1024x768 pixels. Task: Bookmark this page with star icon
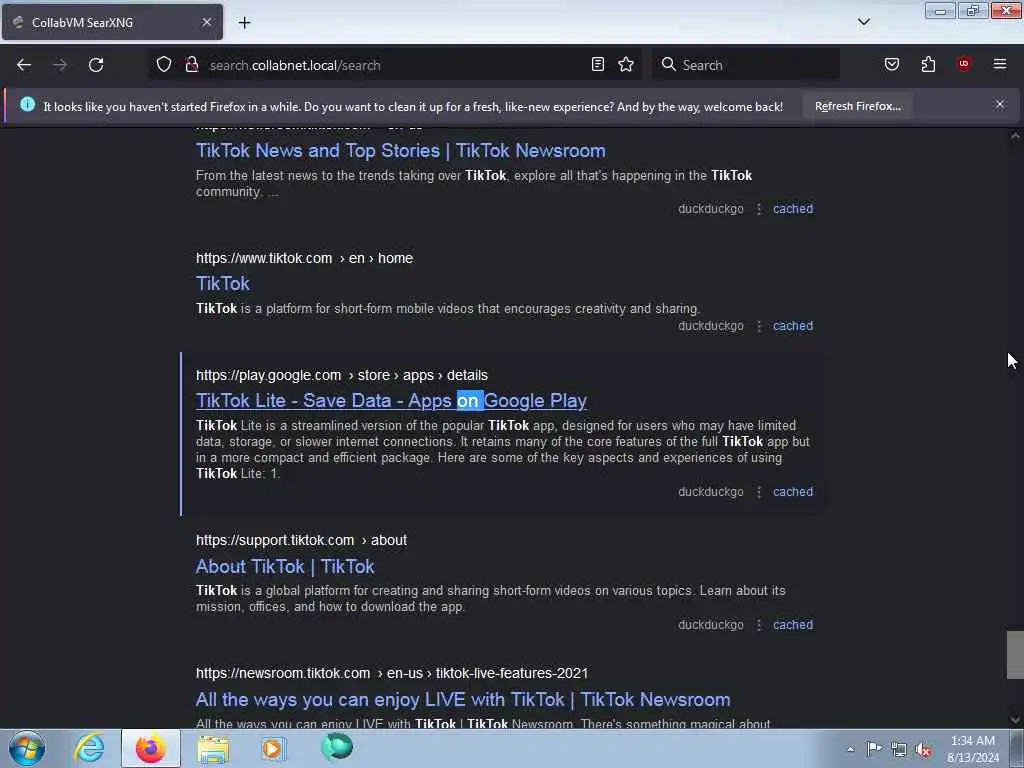pyautogui.click(x=626, y=64)
